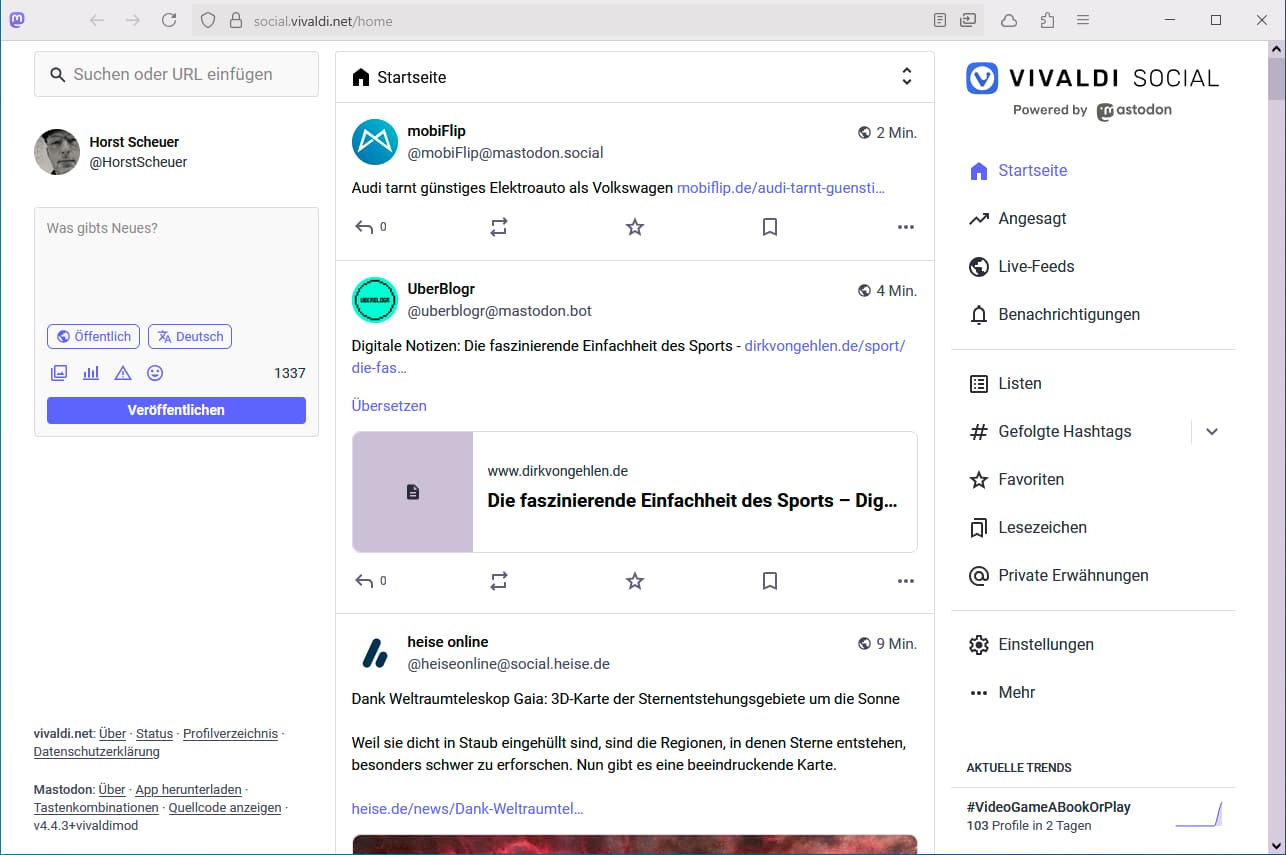
Task: Open Live-Feeds in sidebar
Action: click(1022, 266)
